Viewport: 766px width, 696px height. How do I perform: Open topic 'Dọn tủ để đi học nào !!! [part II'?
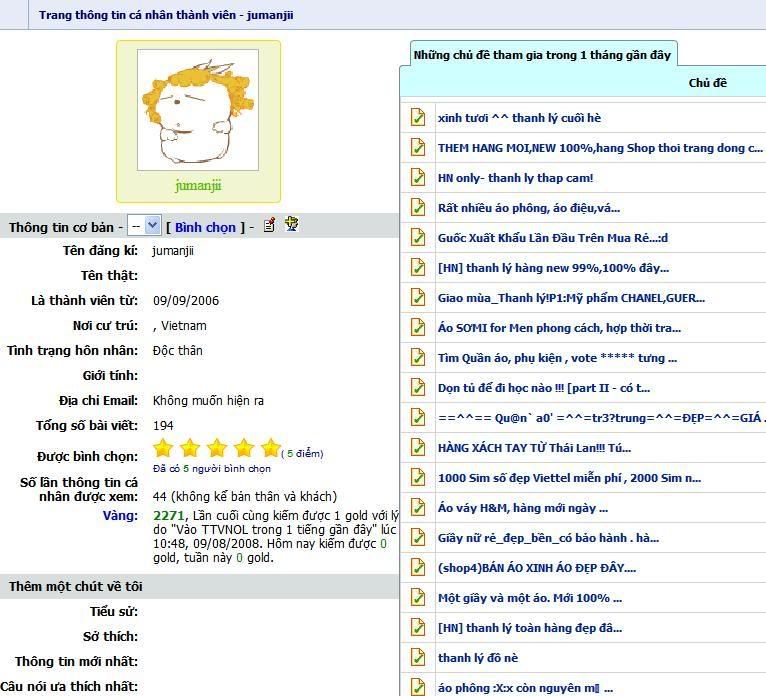[544, 388]
